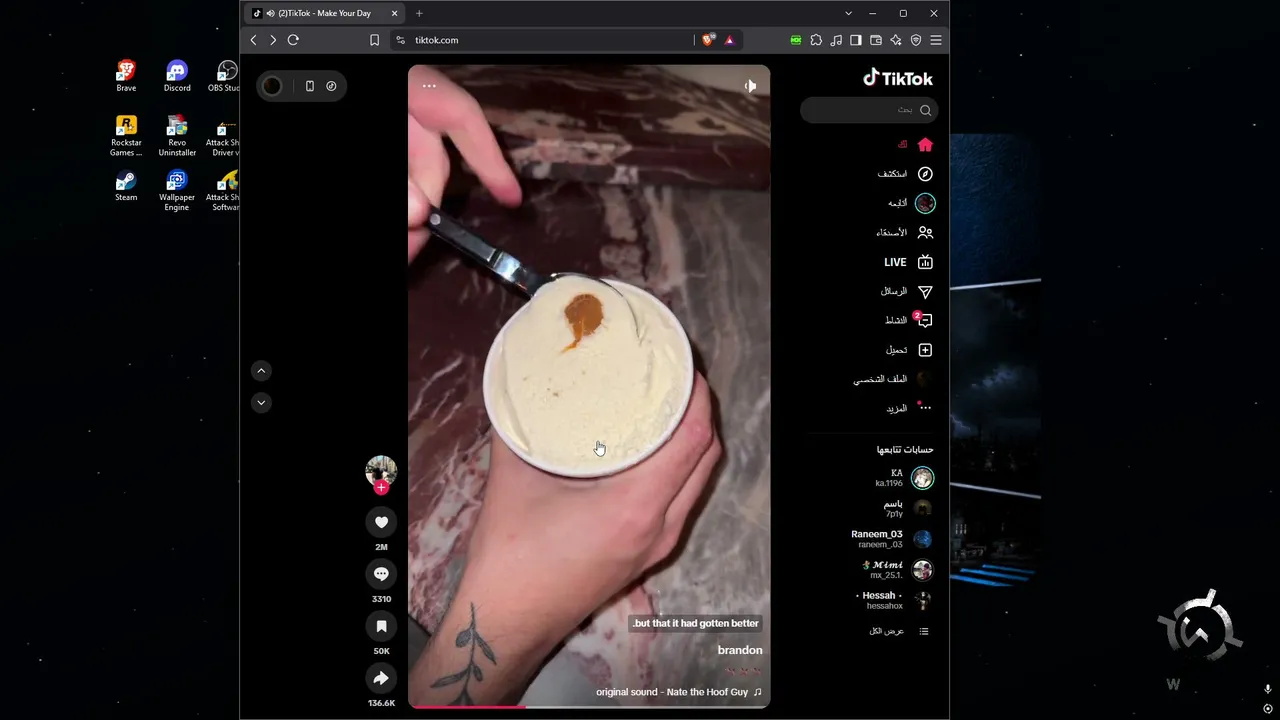This screenshot has height=720, width=1280.
Task: Go to the next video with the down arrow
Action: pyautogui.click(x=261, y=403)
